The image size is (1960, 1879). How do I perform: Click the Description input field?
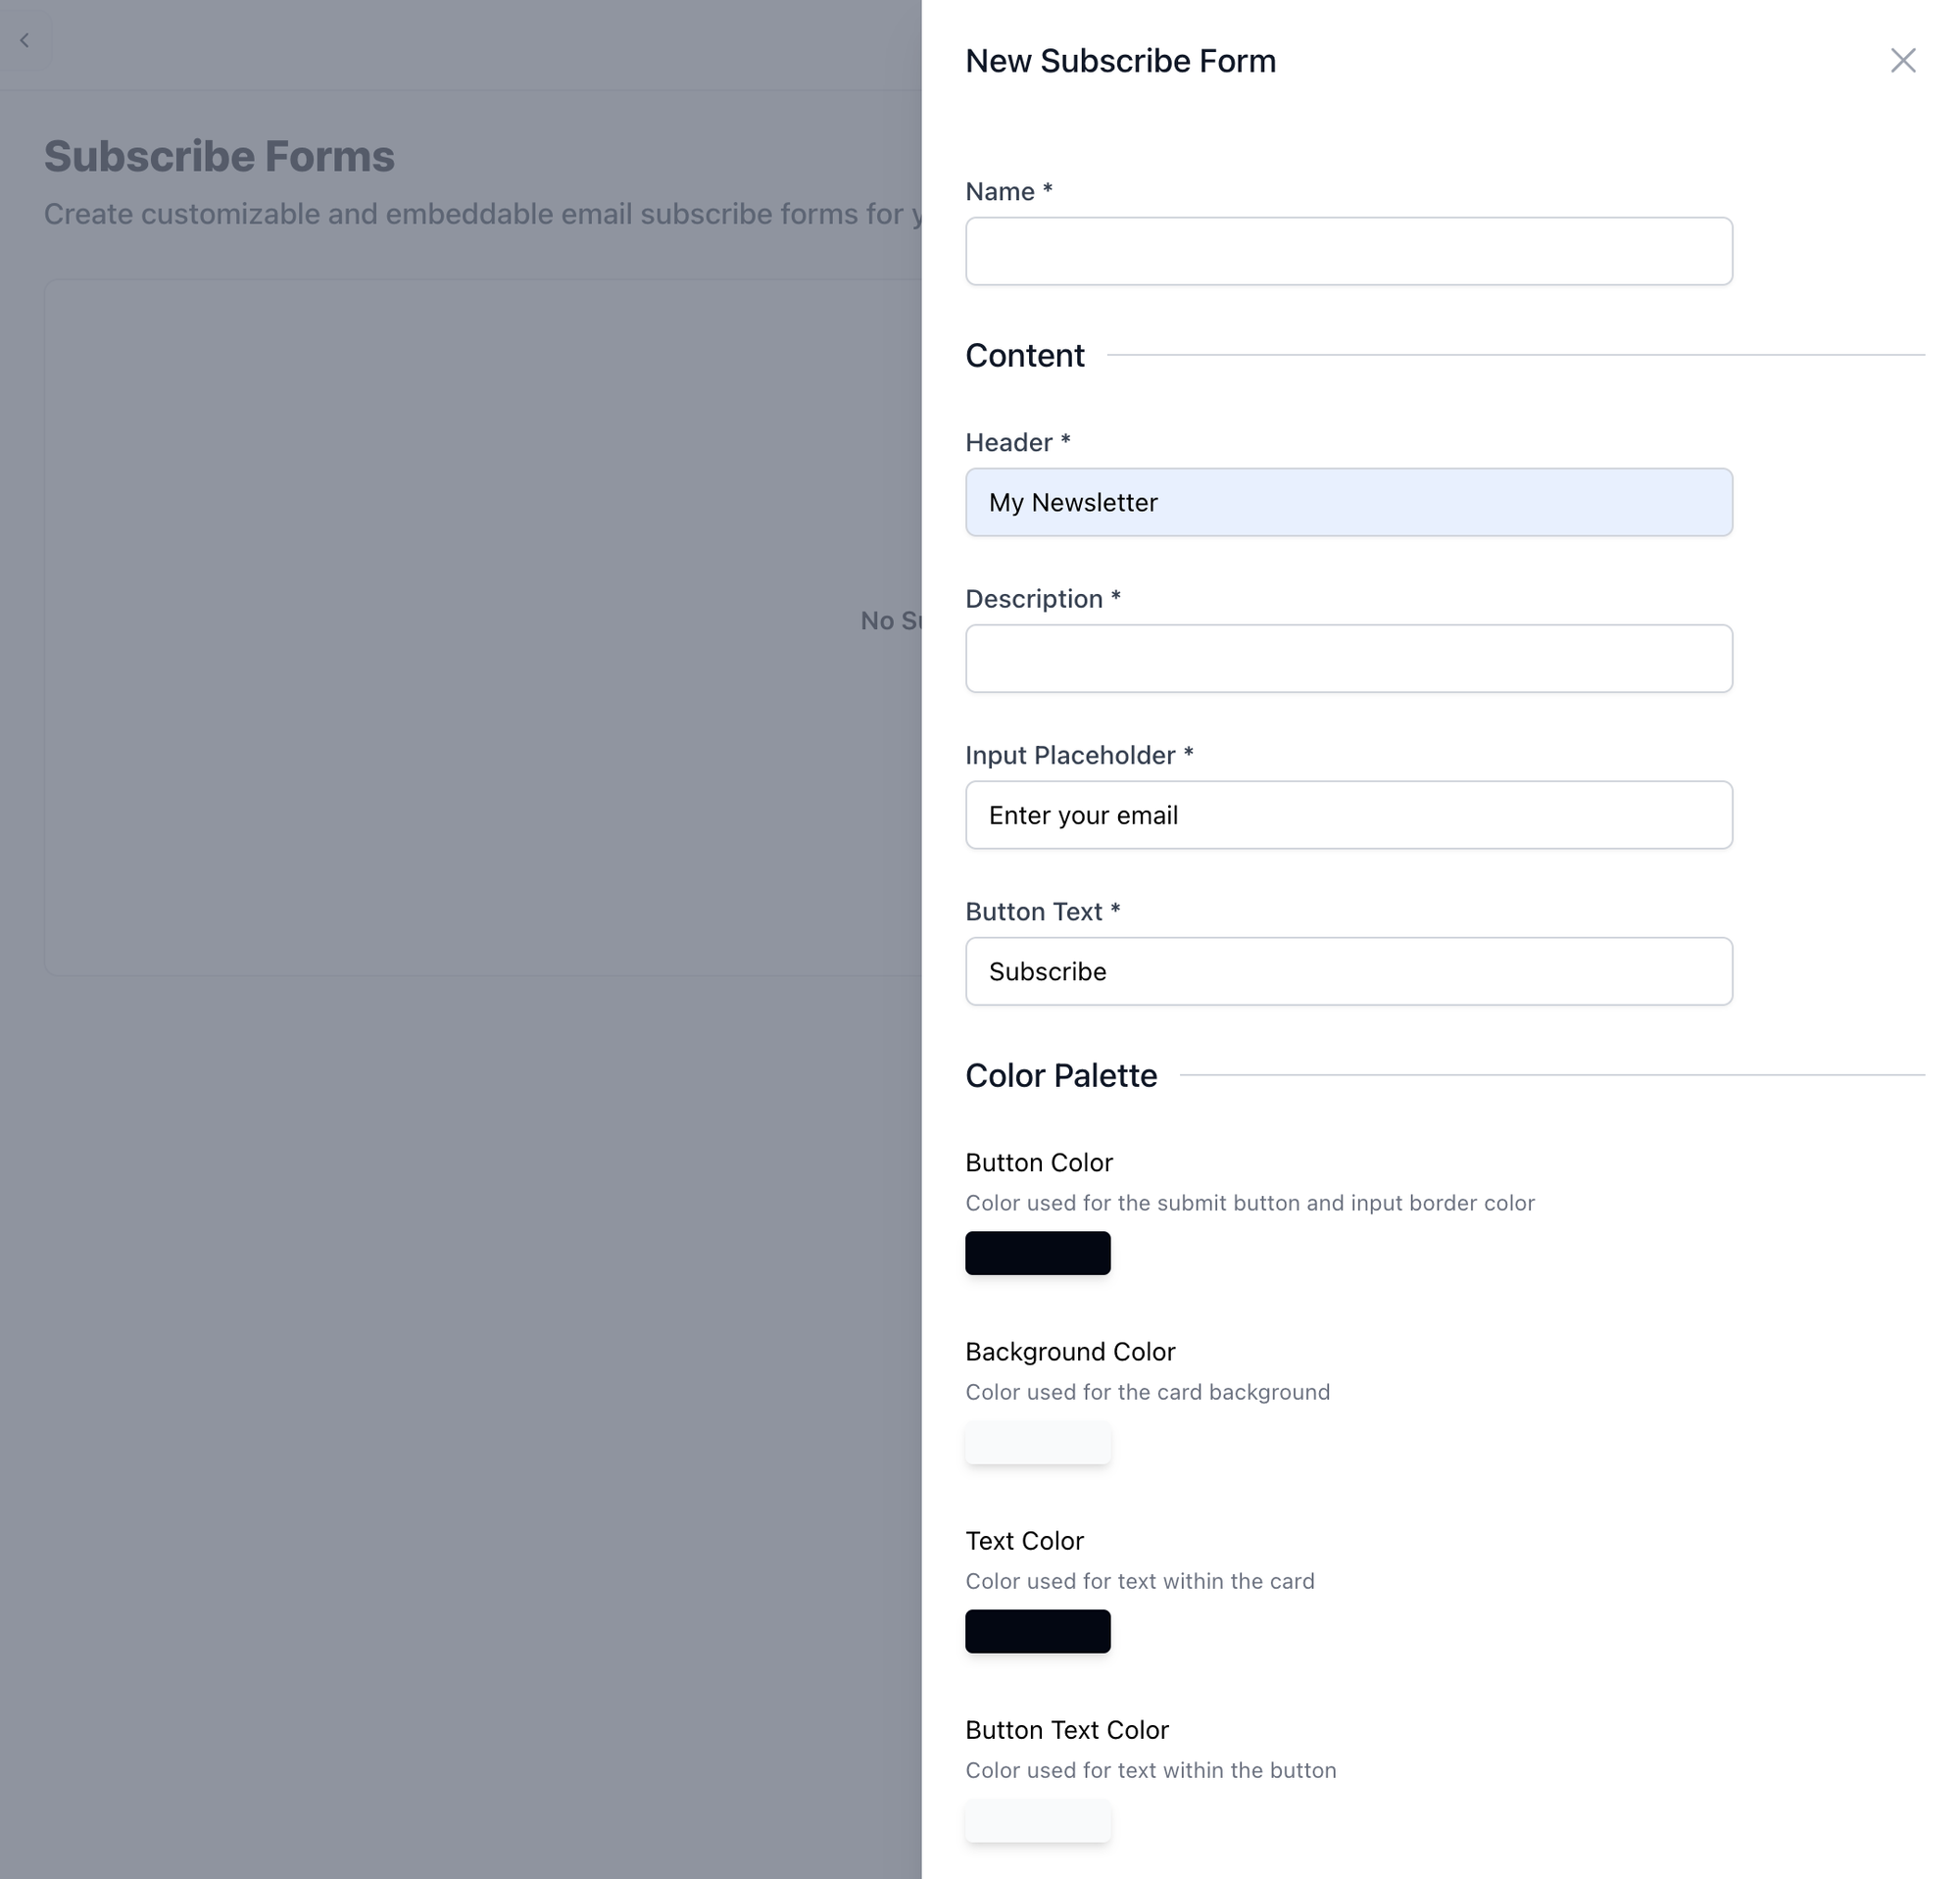pos(1348,658)
